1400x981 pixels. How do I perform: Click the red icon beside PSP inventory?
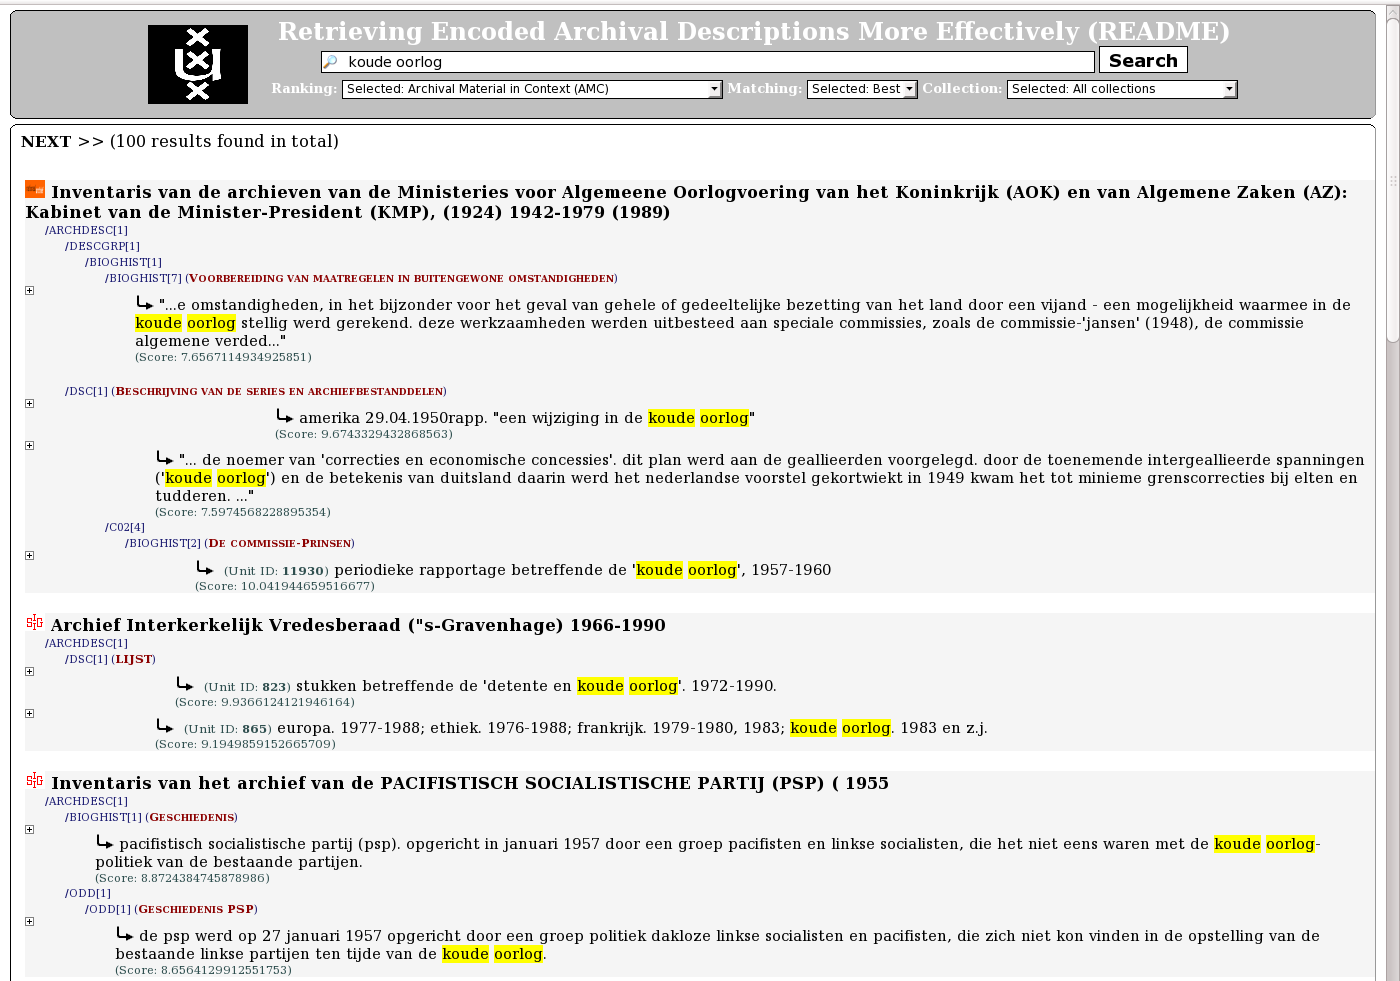[x=35, y=780]
